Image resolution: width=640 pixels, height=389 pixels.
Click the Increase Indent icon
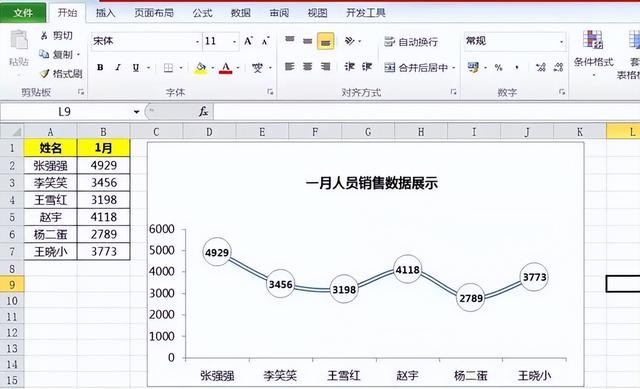367,67
